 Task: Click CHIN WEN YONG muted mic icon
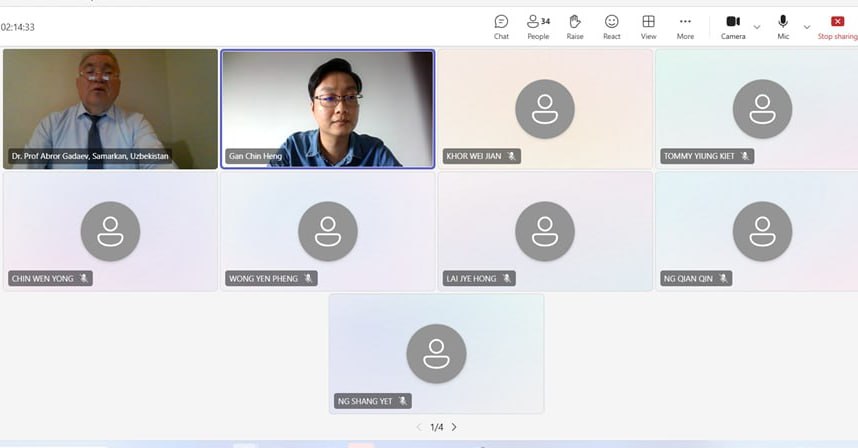[x=84, y=278]
